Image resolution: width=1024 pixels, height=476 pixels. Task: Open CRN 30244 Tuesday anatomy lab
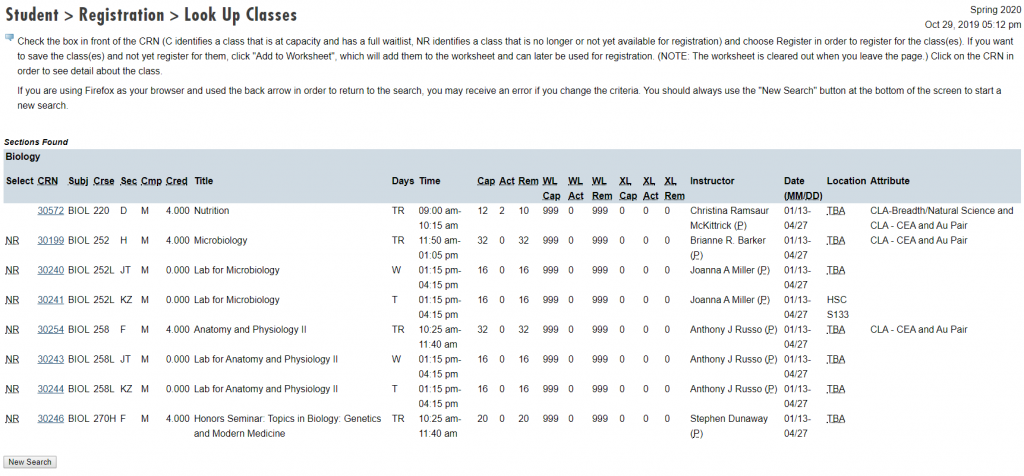[50, 389]
